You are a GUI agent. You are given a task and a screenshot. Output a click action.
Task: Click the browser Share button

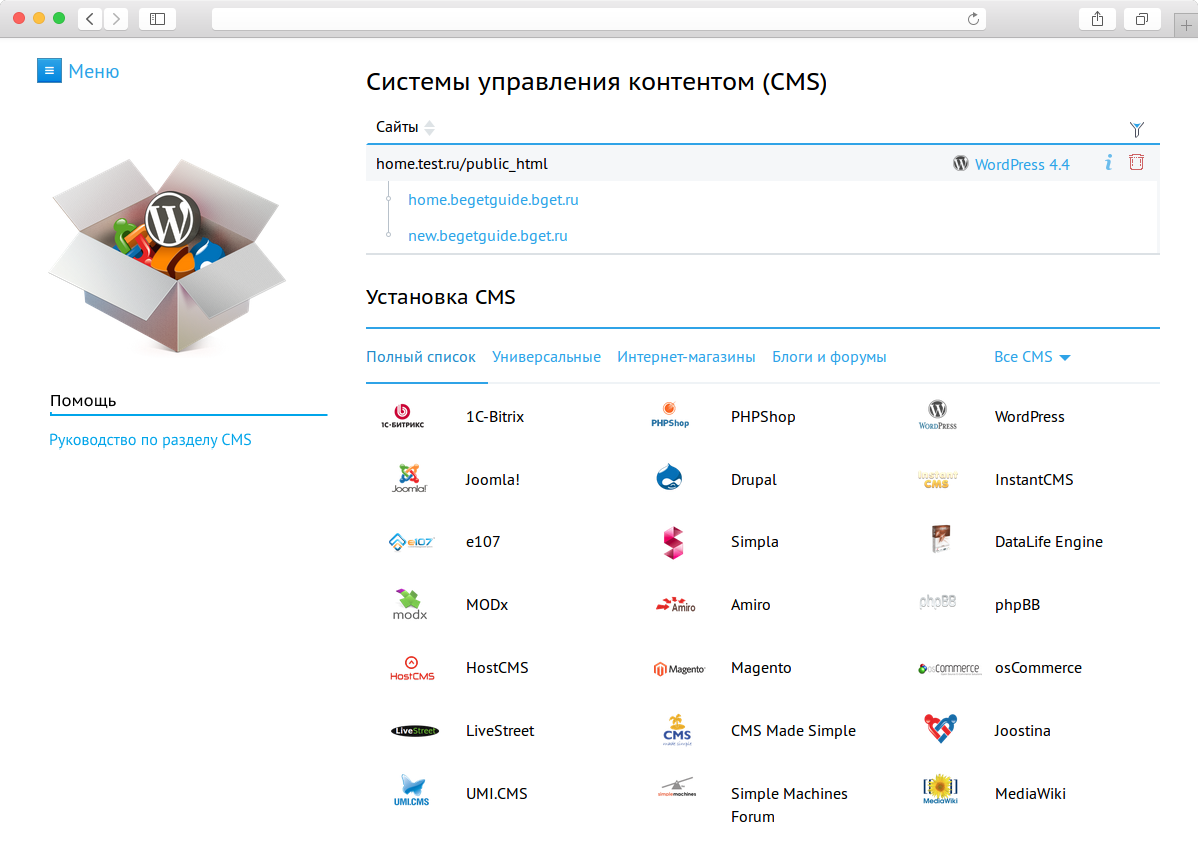point(1097,18)
